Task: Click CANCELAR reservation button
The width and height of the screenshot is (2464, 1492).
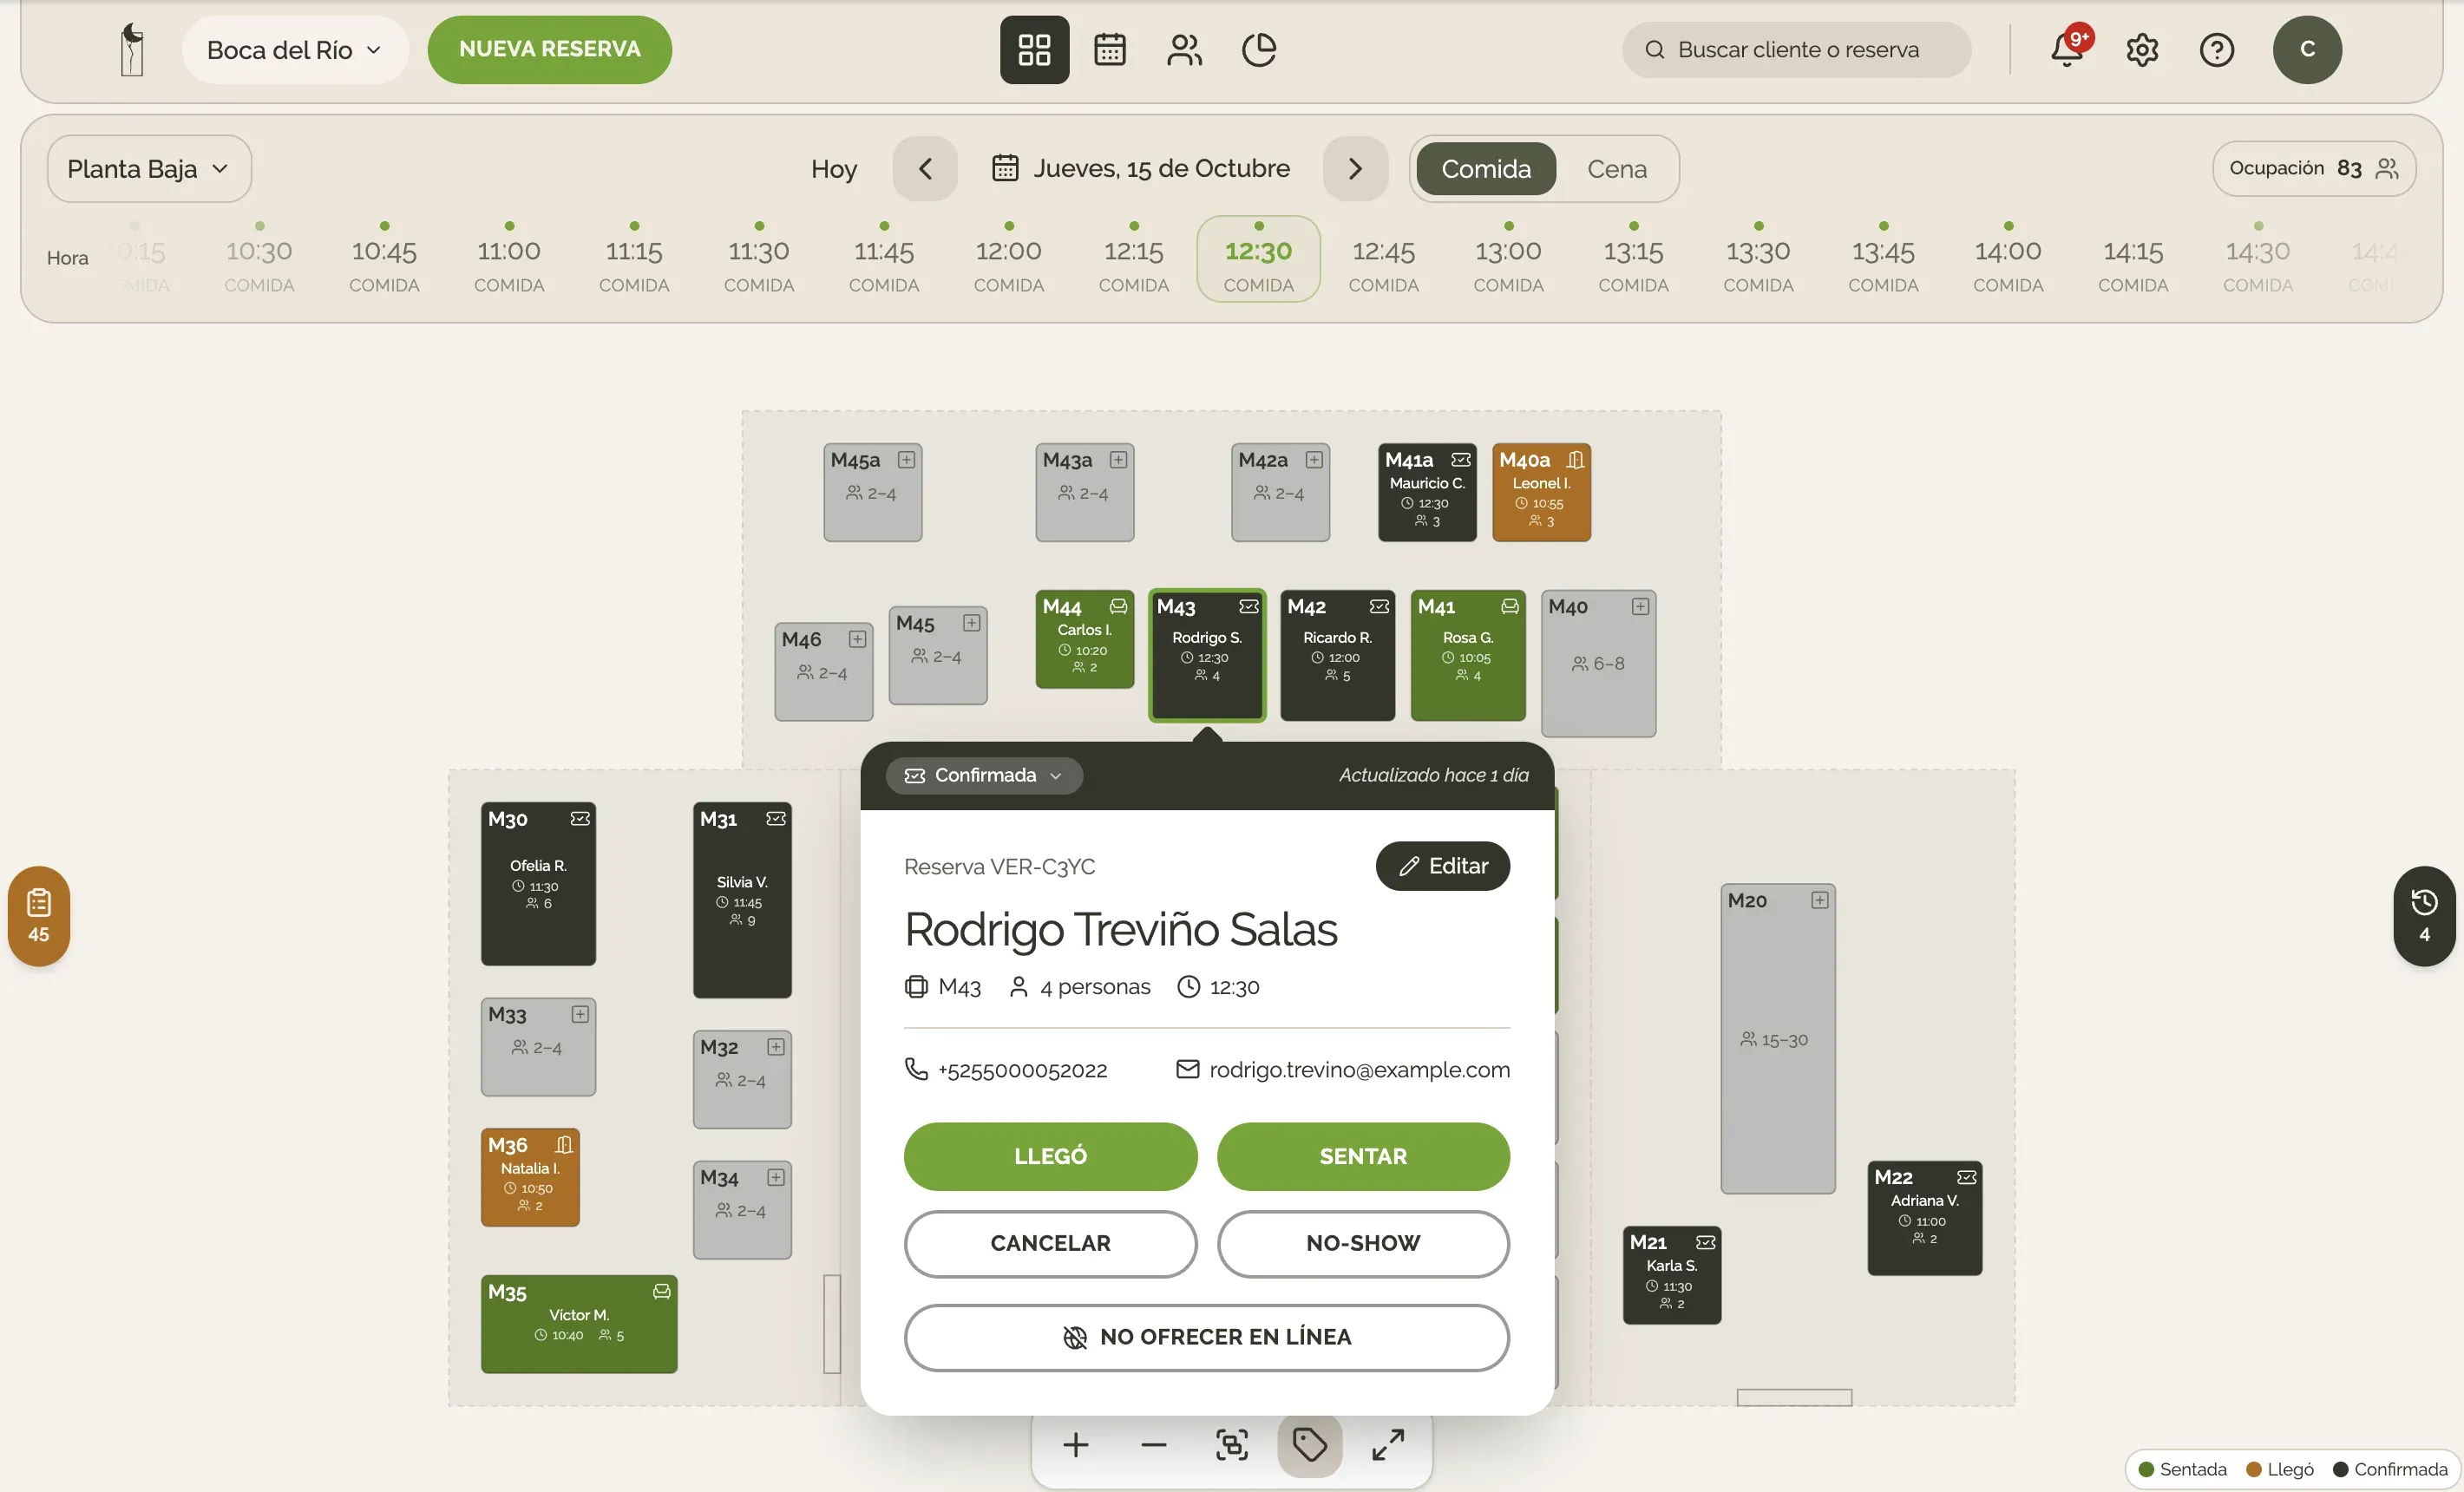Action: pyautogui.click(x=1050, y=1244)
